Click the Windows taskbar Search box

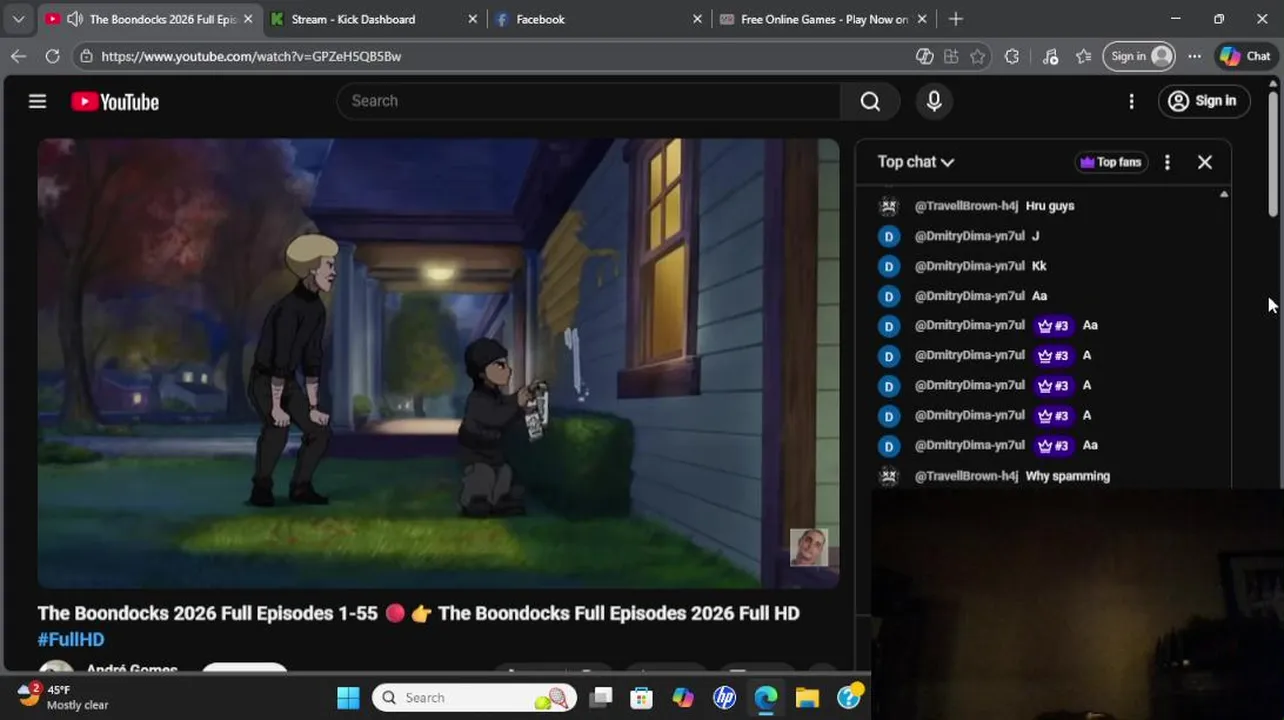(475, 698)
